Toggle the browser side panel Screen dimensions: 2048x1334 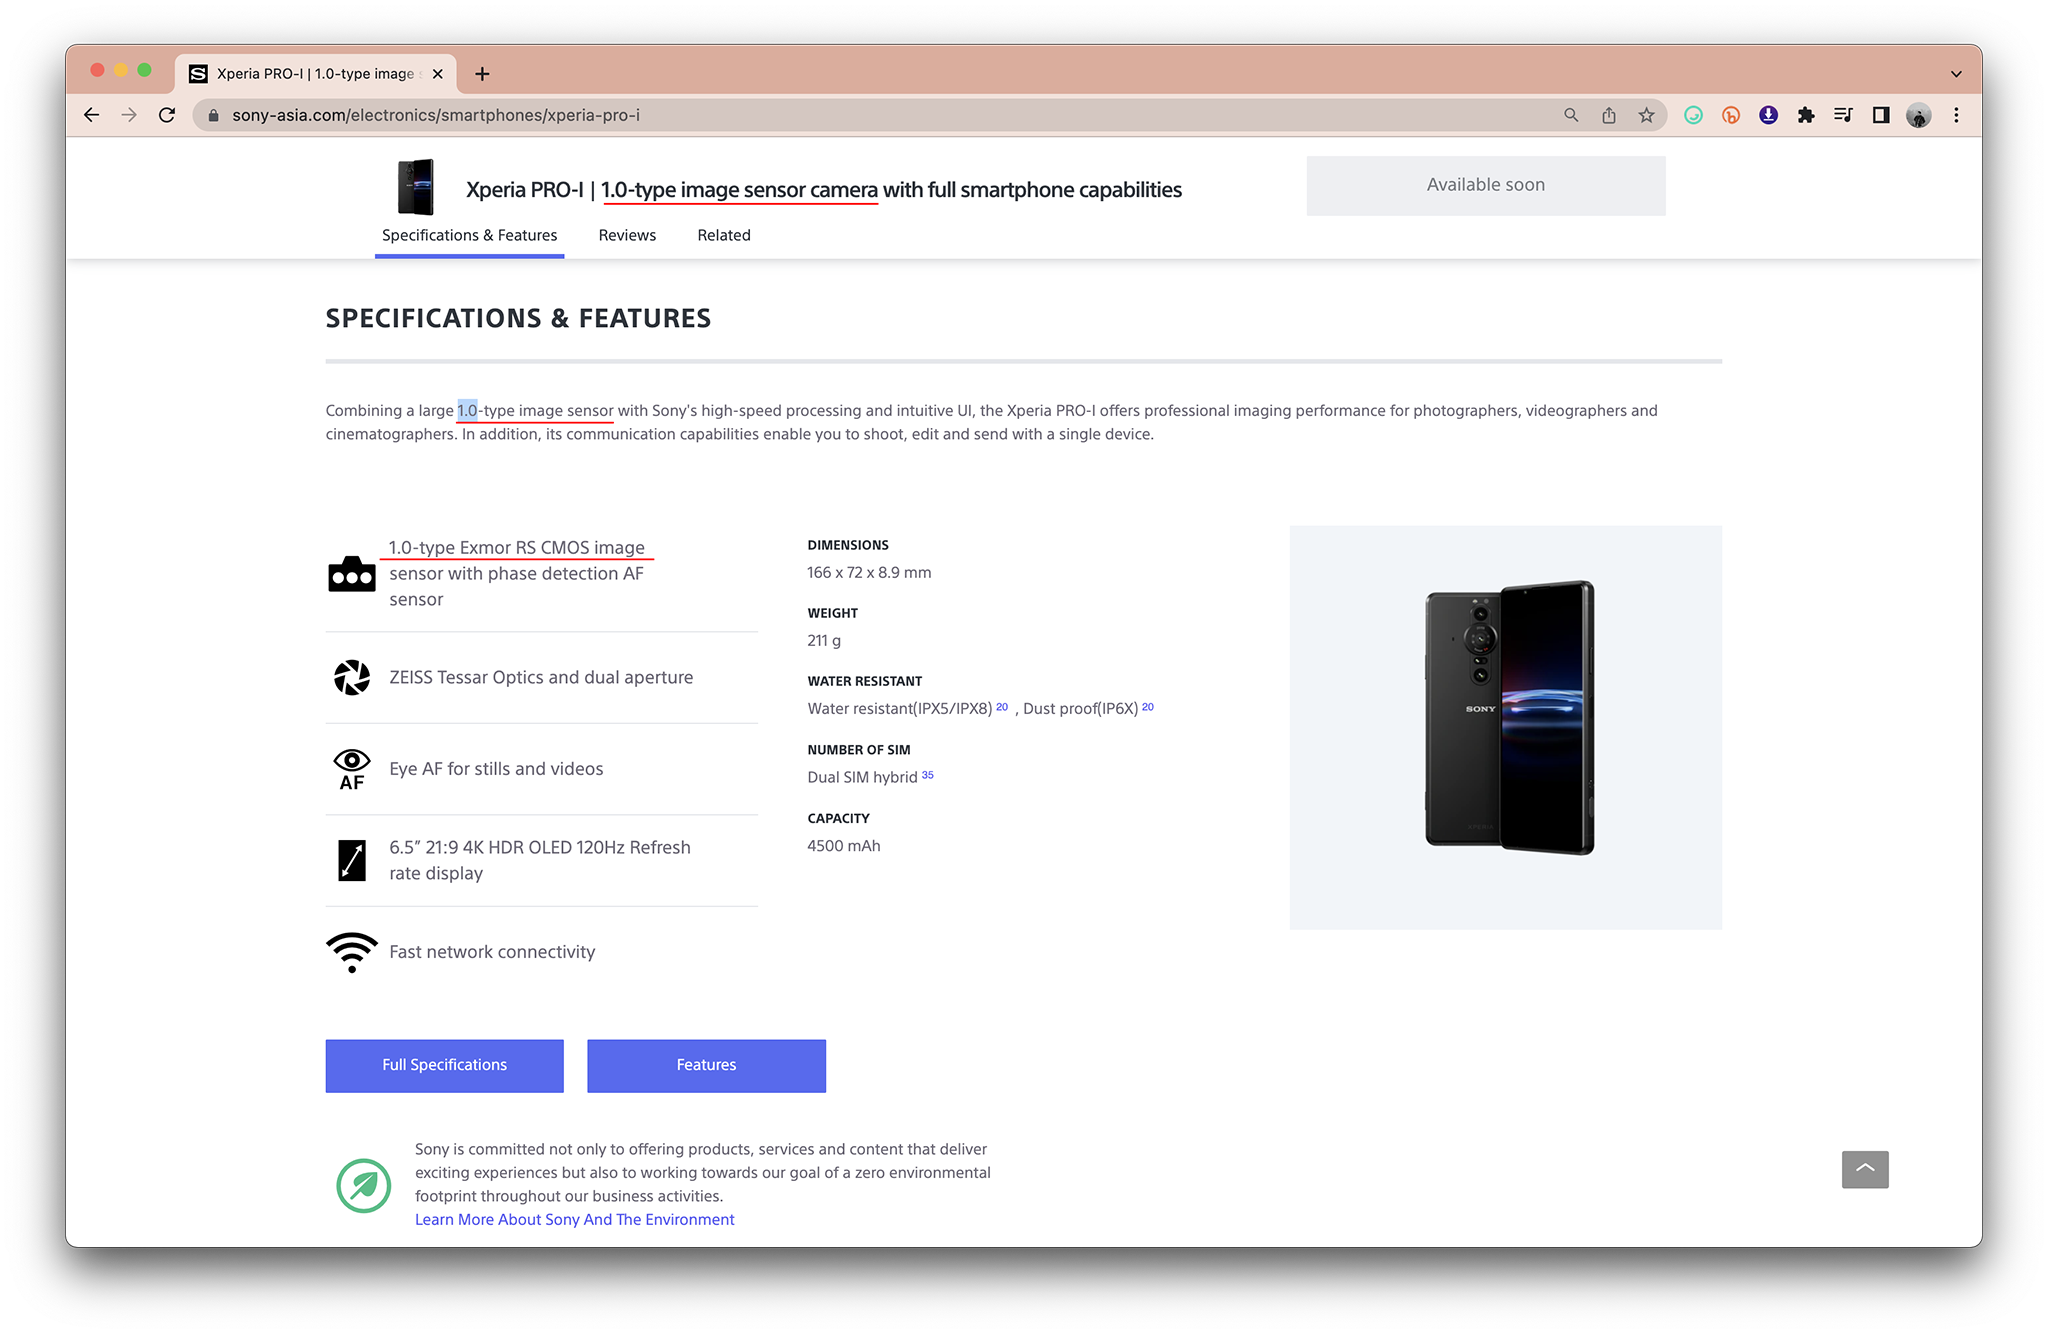(1881, 115)
